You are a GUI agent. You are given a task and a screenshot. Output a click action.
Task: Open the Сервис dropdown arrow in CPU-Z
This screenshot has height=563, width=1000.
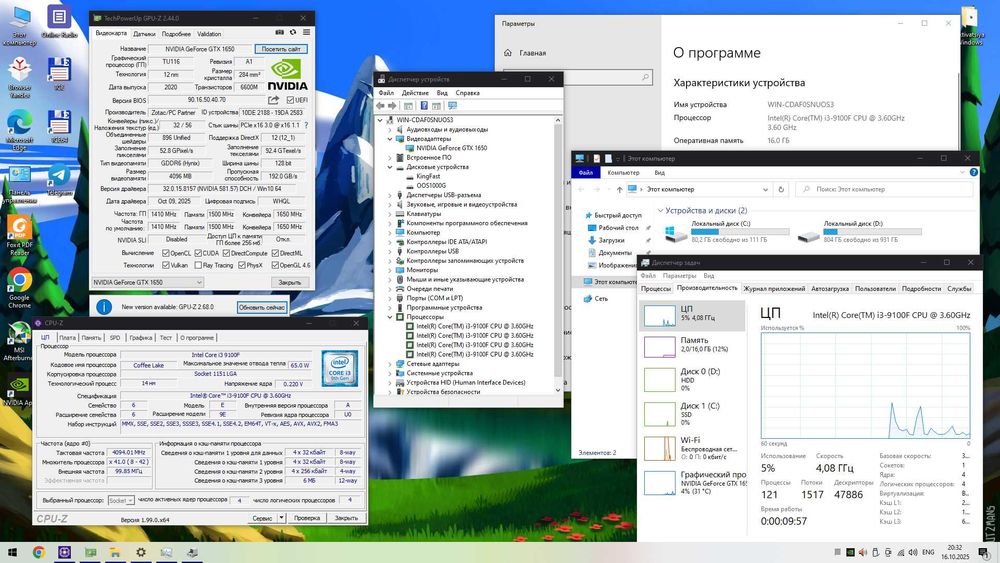pyautogui.click(x=281, y=518)
